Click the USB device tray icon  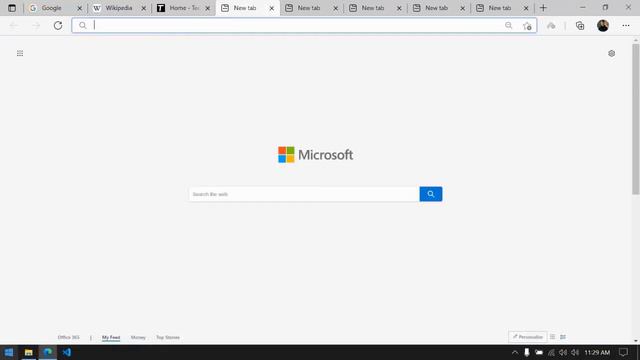click(527, 352)
